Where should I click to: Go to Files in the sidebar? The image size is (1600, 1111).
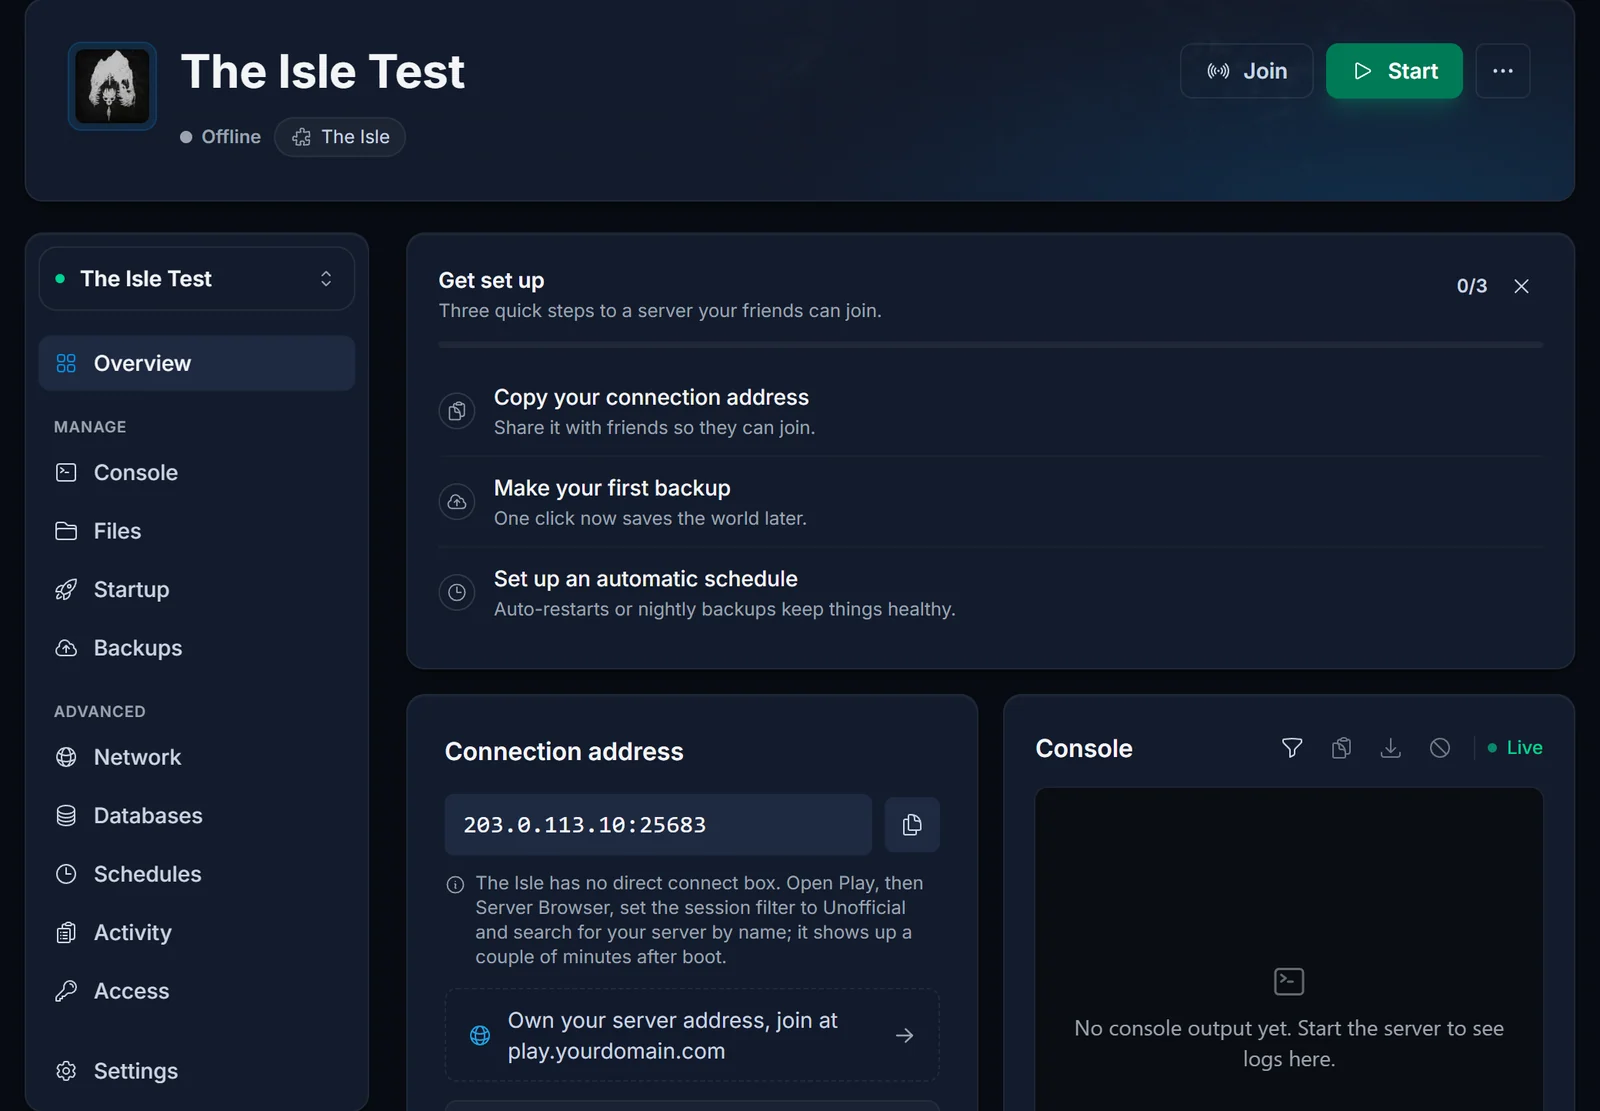(197, 531)
